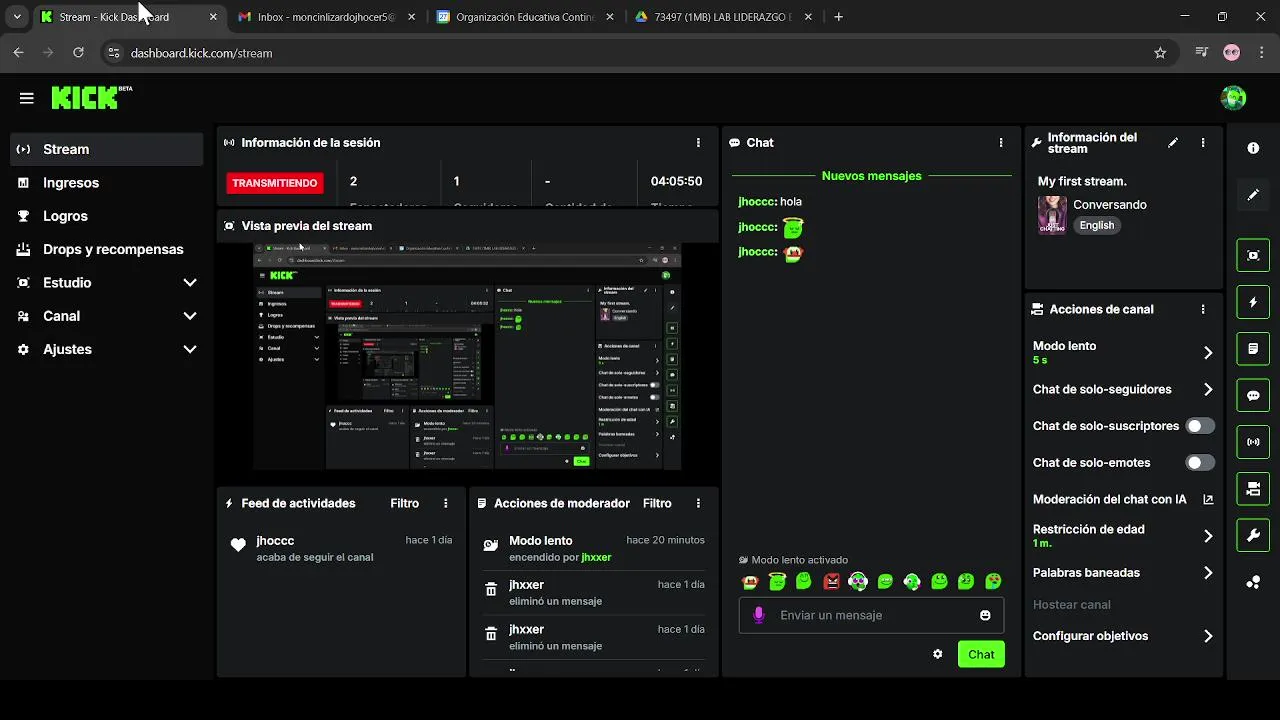The image size is (1280, 720).
Task: Click the green Chat send button
Action: pos(981,654)
